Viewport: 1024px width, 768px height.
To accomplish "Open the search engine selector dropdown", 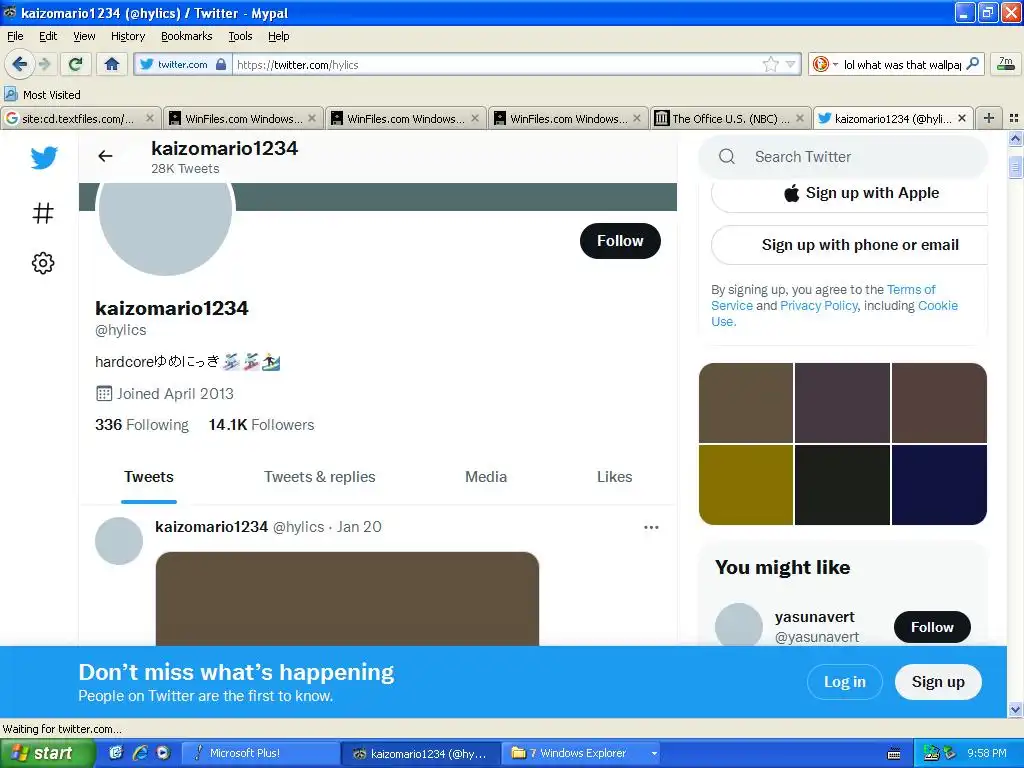I will pos(825,64).
